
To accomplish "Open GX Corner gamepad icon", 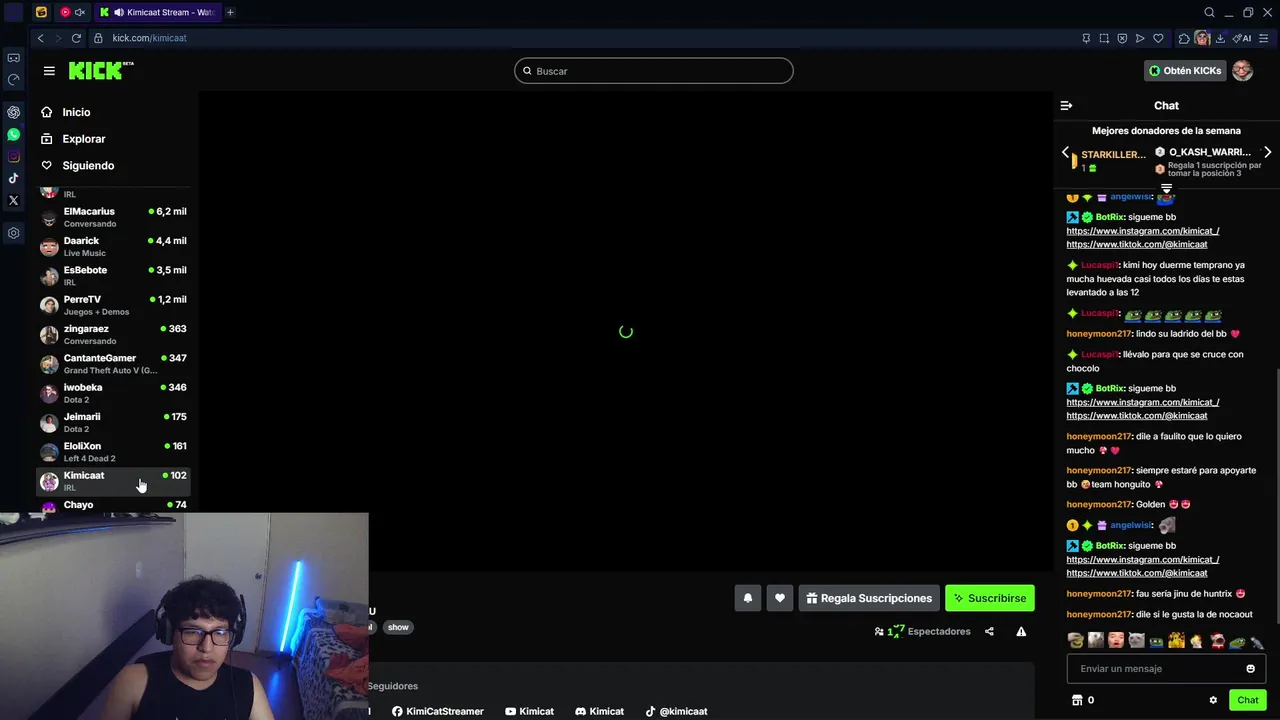I will [x=13, y=58].
